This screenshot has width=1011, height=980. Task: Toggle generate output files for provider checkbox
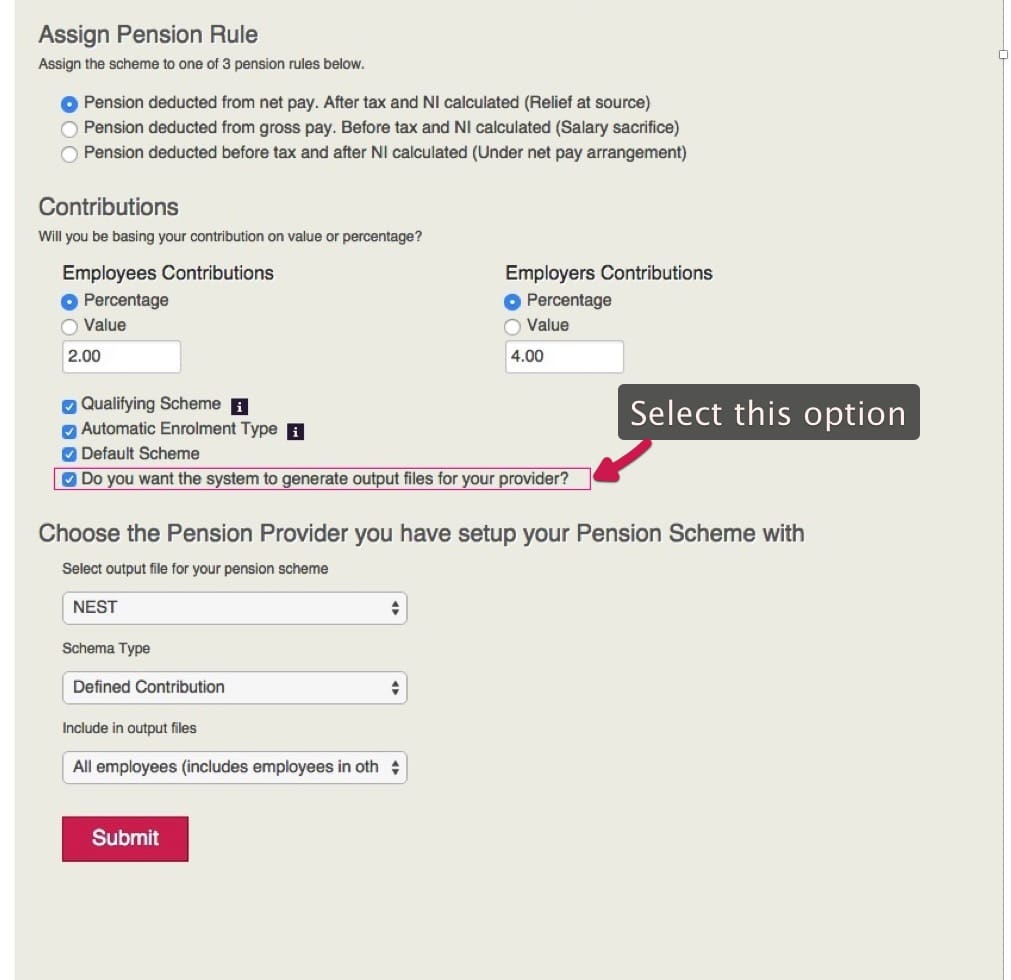pyautogui.click(x=69, y=480)
